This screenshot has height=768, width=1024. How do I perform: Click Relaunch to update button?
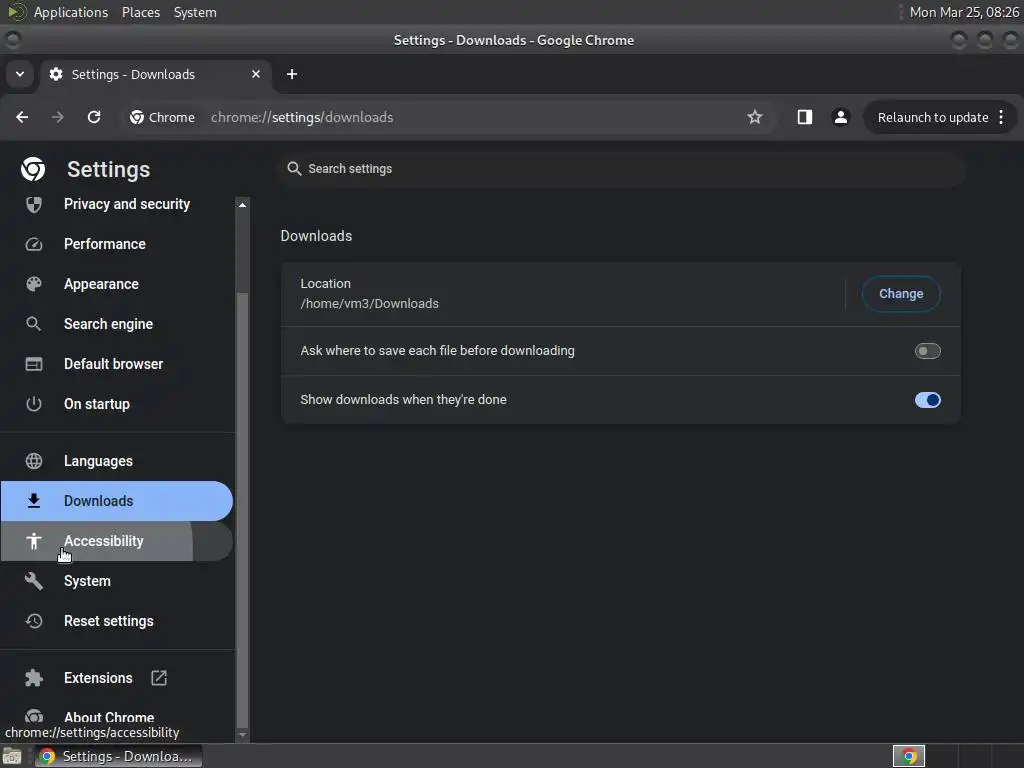933,118
